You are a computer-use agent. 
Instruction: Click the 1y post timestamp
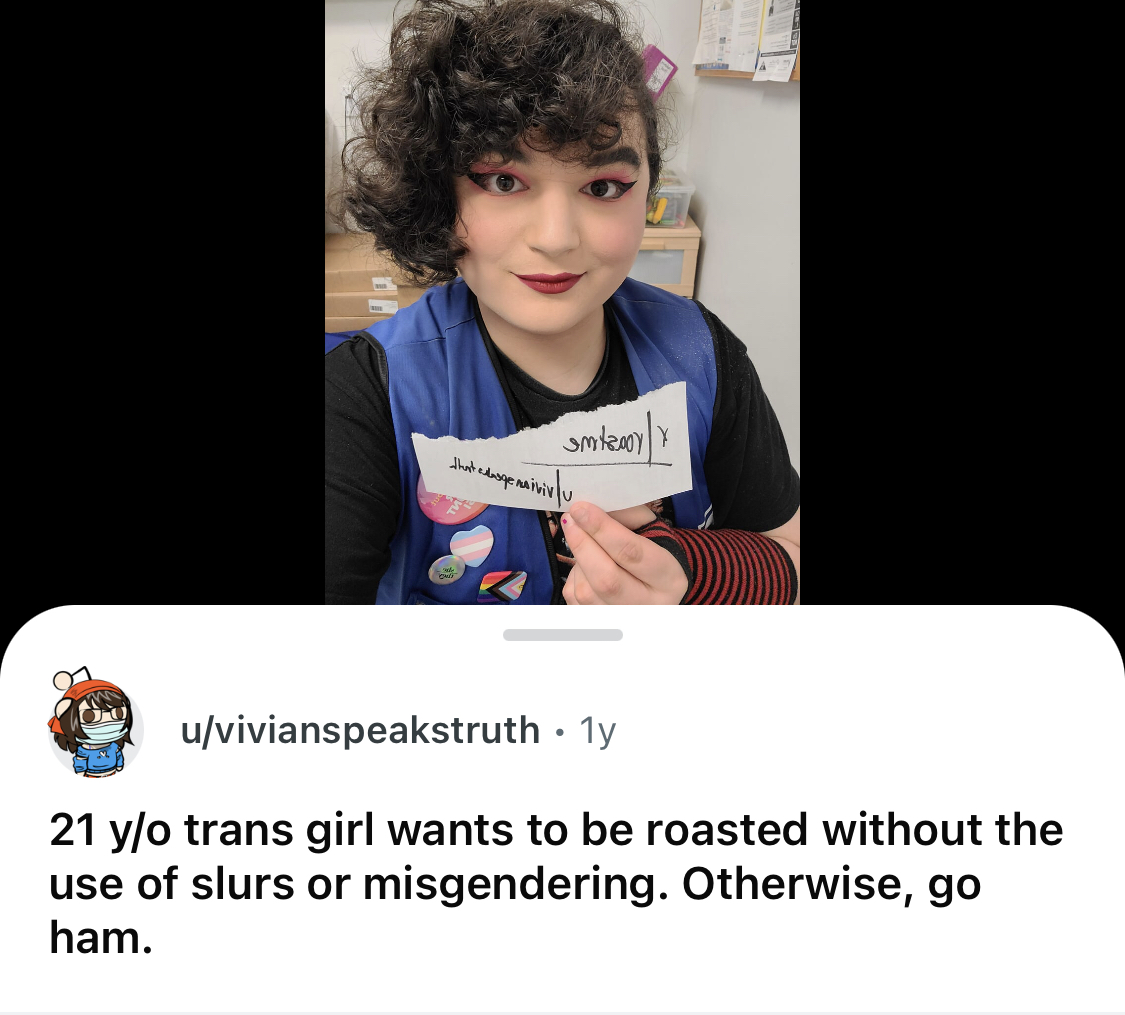(x=598, y=730)
